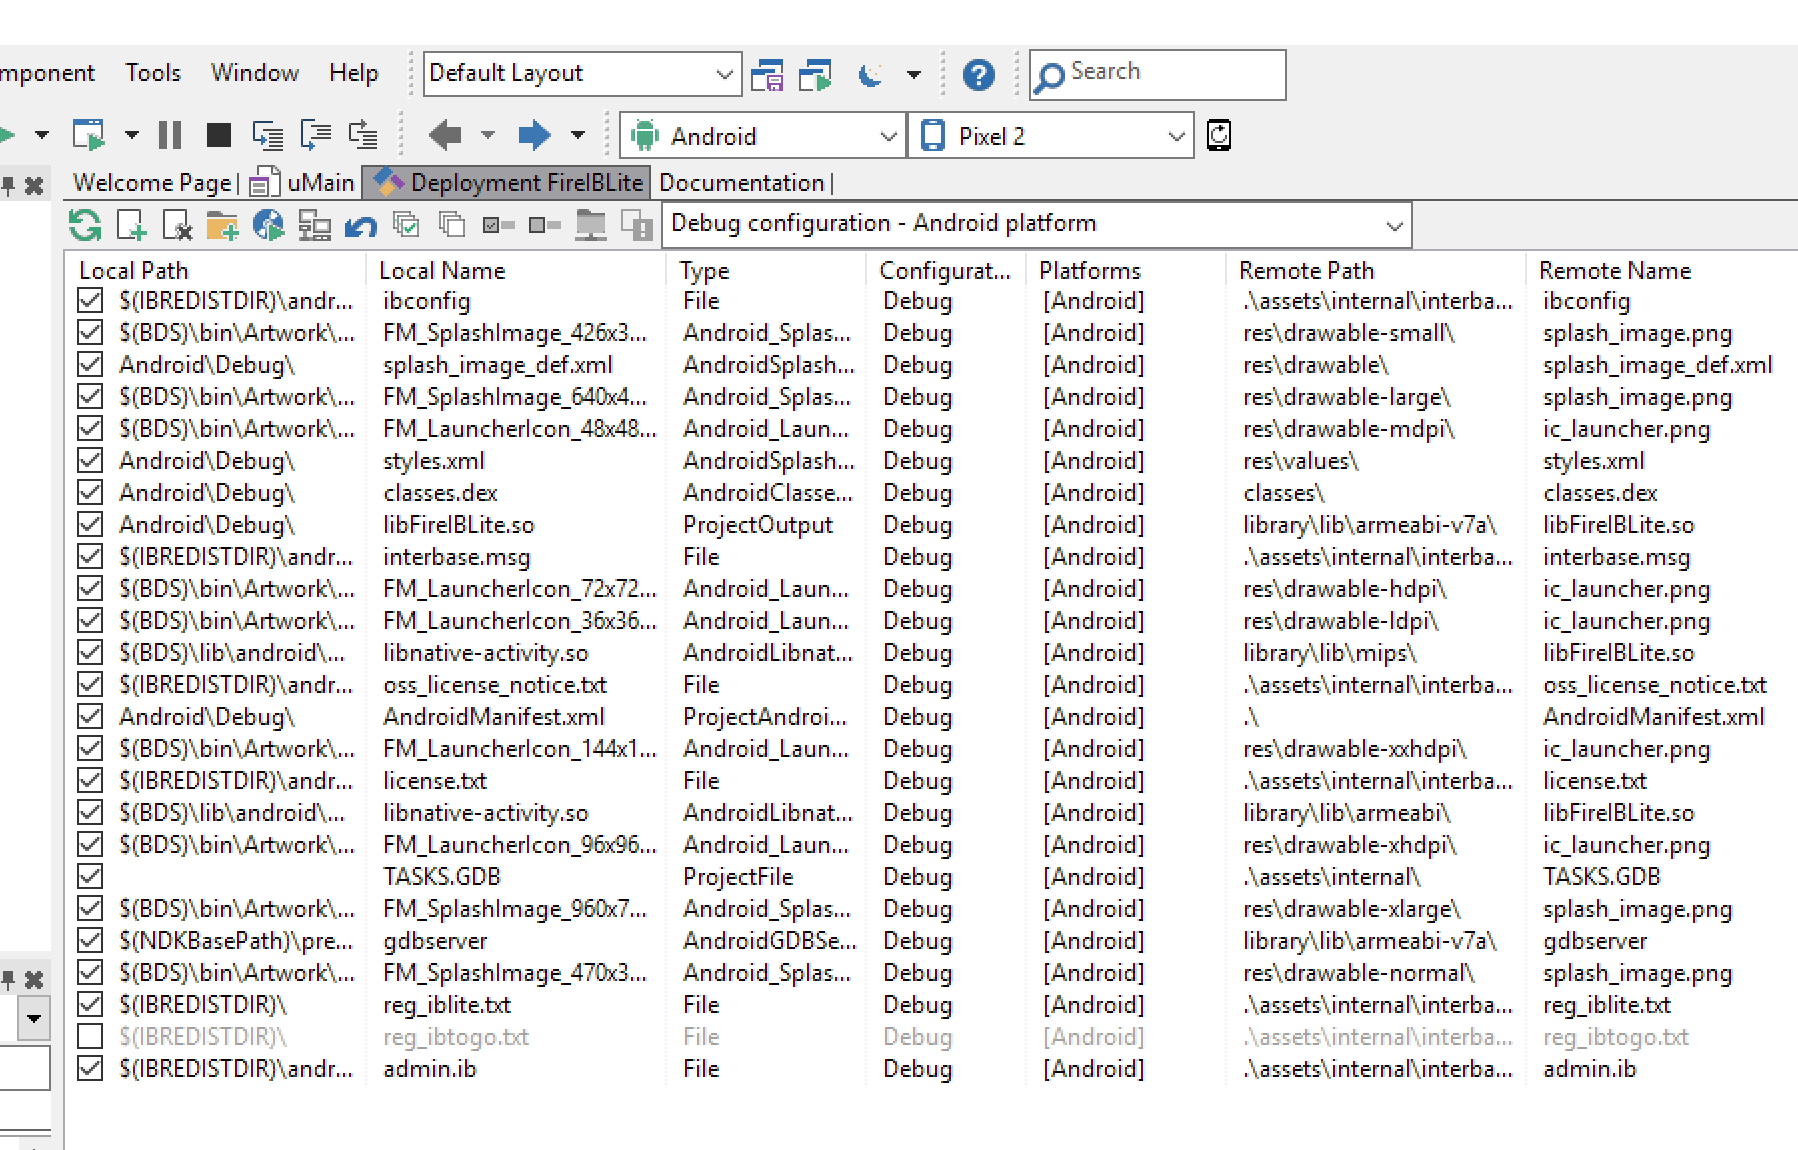Open the blue Help question mark icon

[978, 75]
